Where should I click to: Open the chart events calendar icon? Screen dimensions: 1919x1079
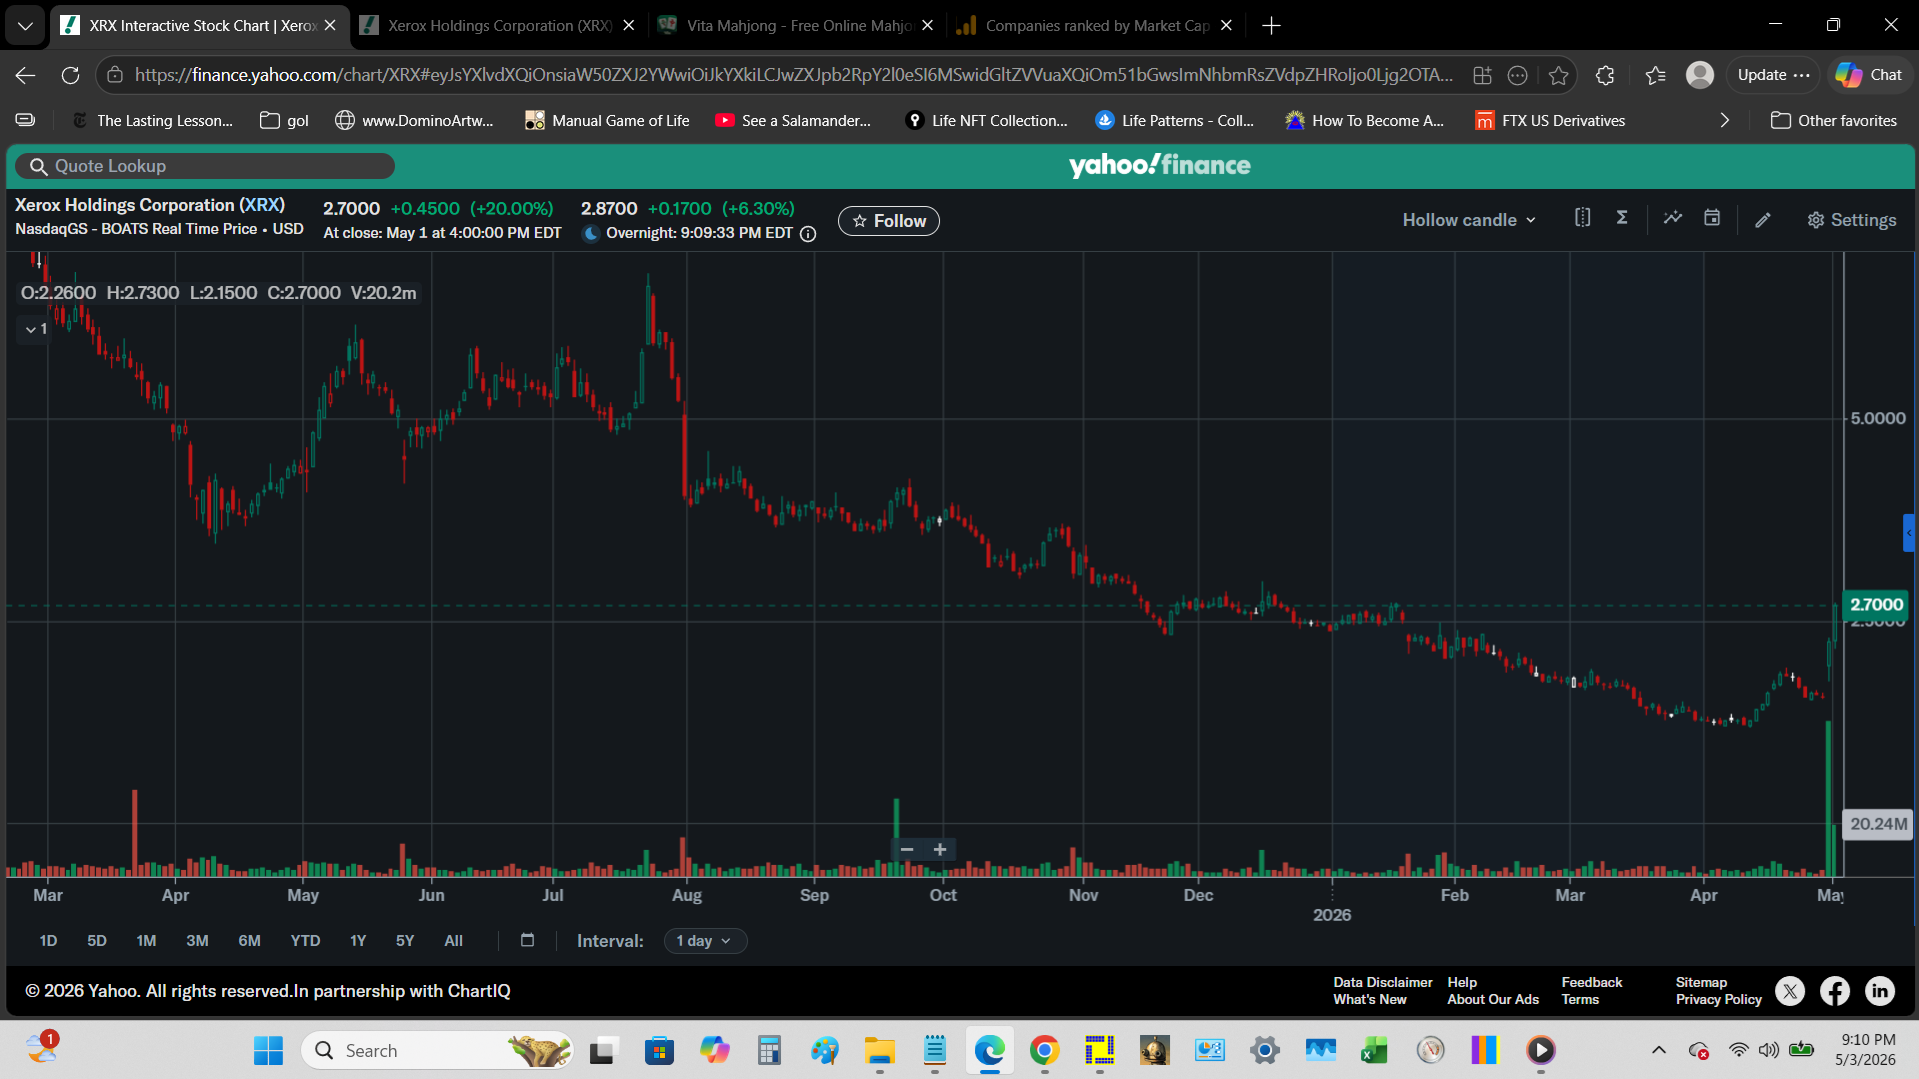1712,218
